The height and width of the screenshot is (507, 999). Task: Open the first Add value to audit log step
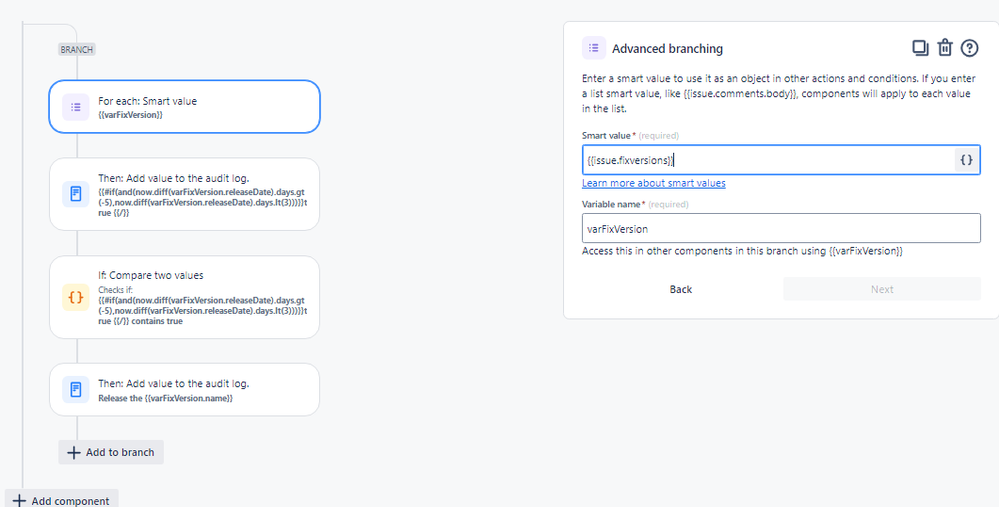185,194
